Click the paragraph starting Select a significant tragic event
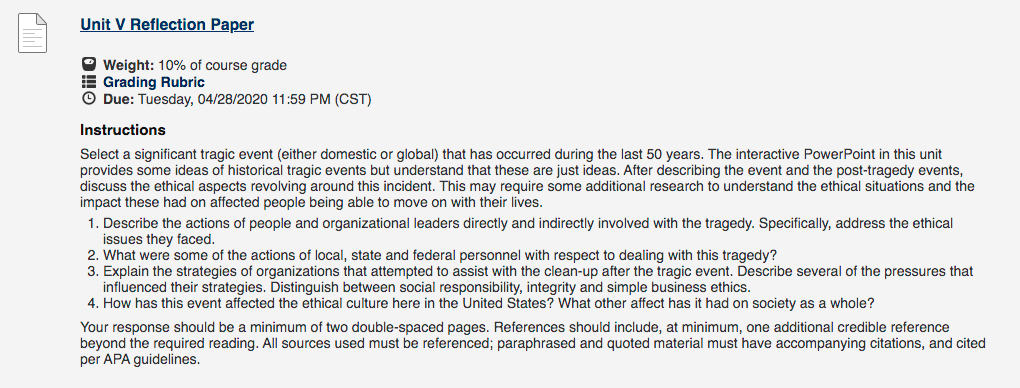The image size is (1020, 388). pos(528,178)
